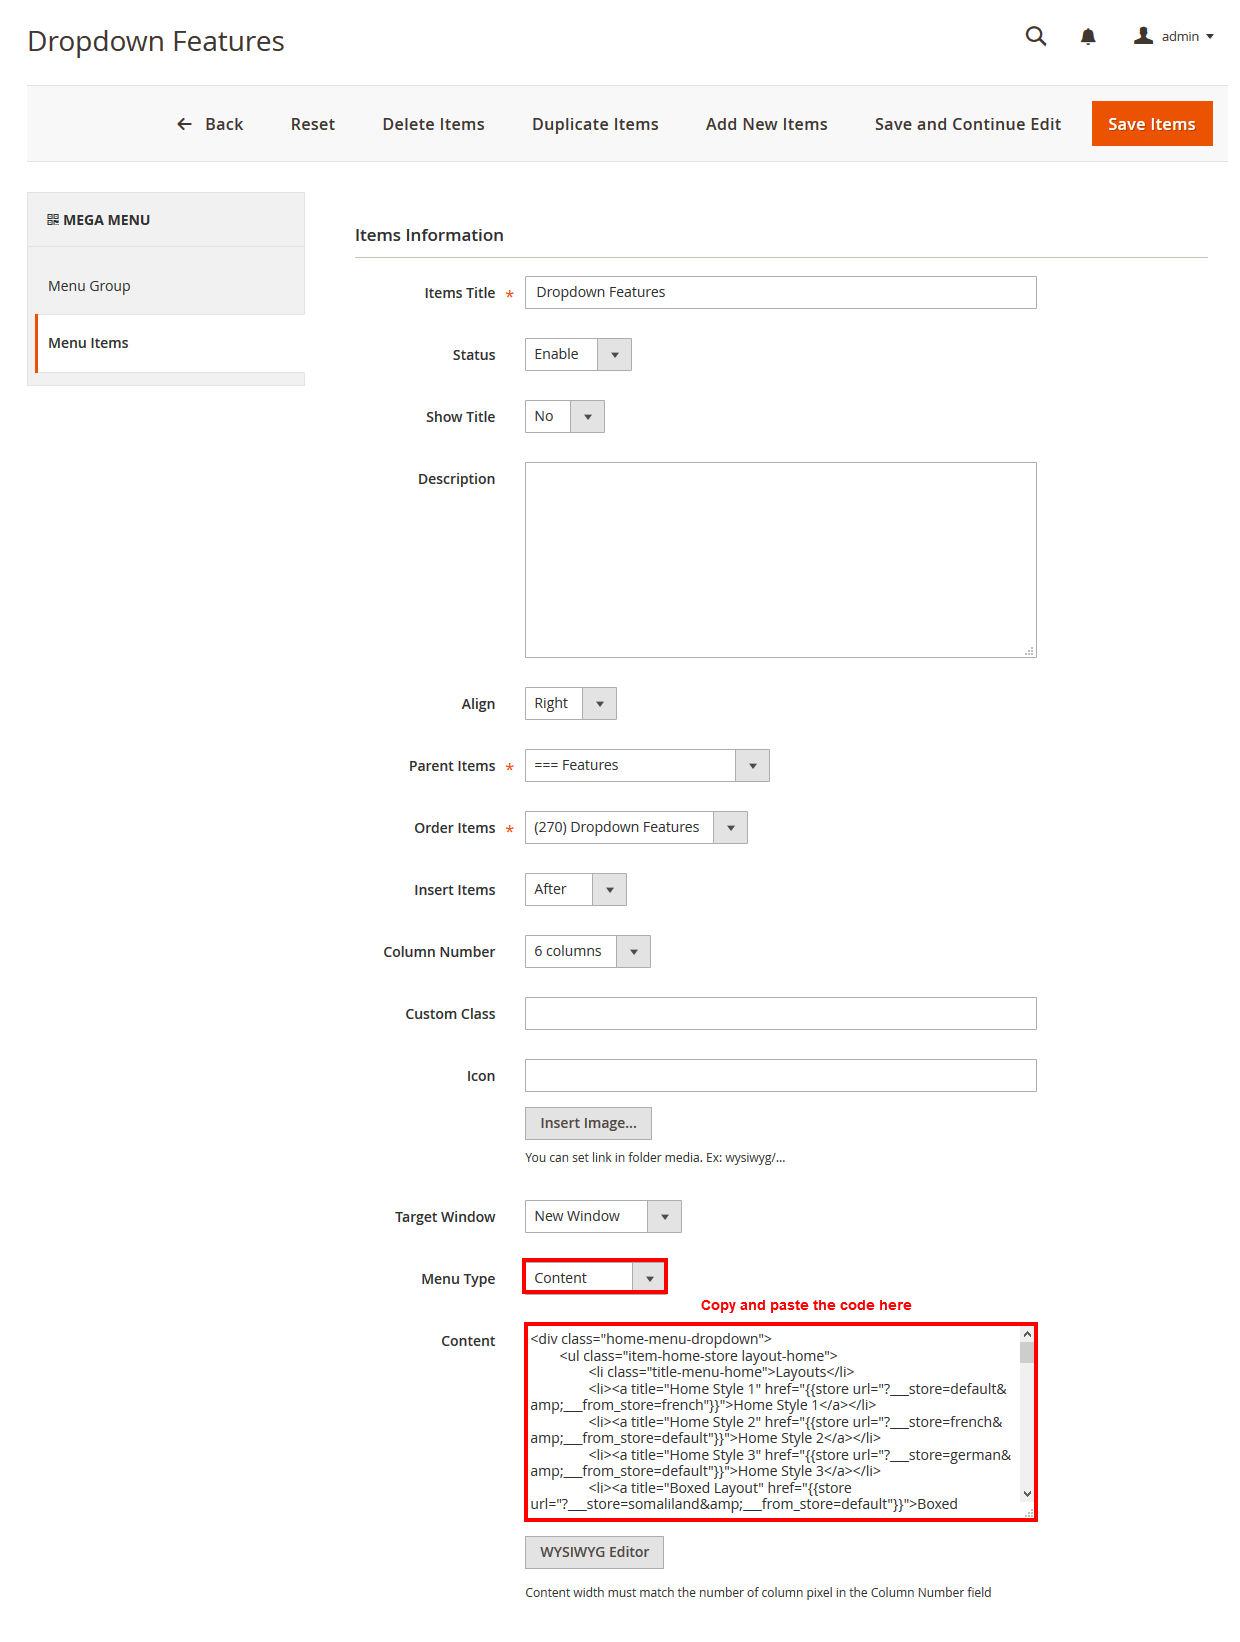Screen dimensions: 1240x1642
Task: Click the Description textarea resize handle
Action: coord(1029,651)
